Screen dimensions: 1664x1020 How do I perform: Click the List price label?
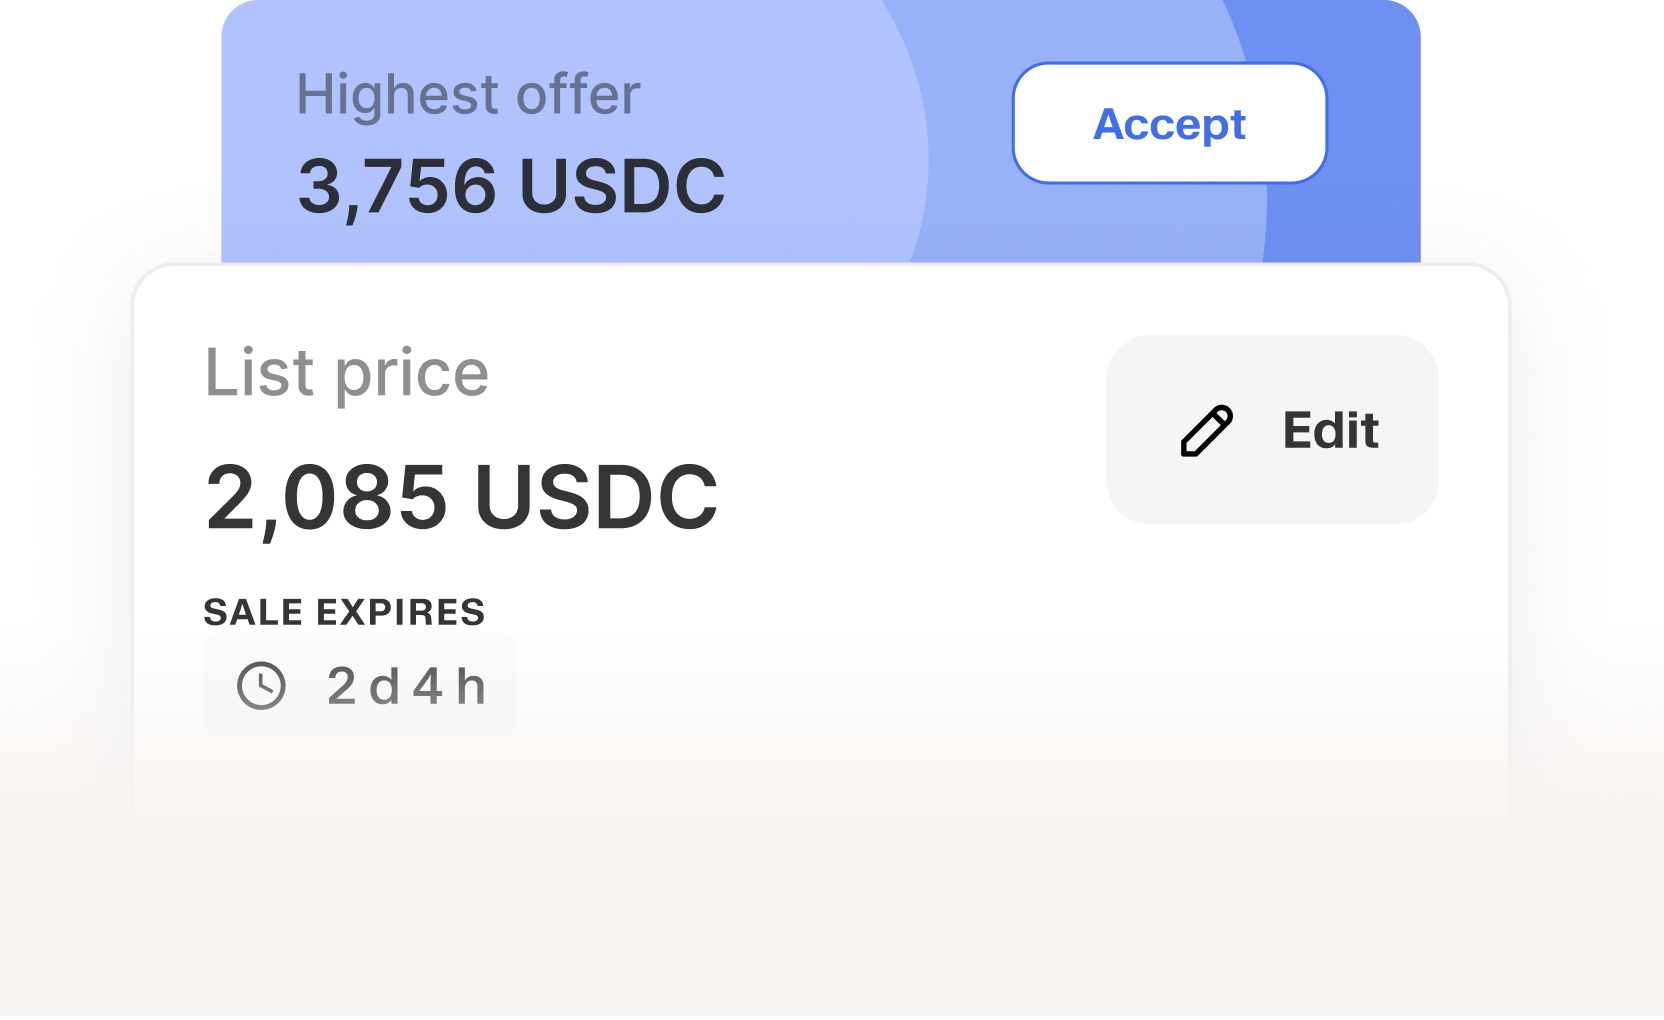[346, 373]
